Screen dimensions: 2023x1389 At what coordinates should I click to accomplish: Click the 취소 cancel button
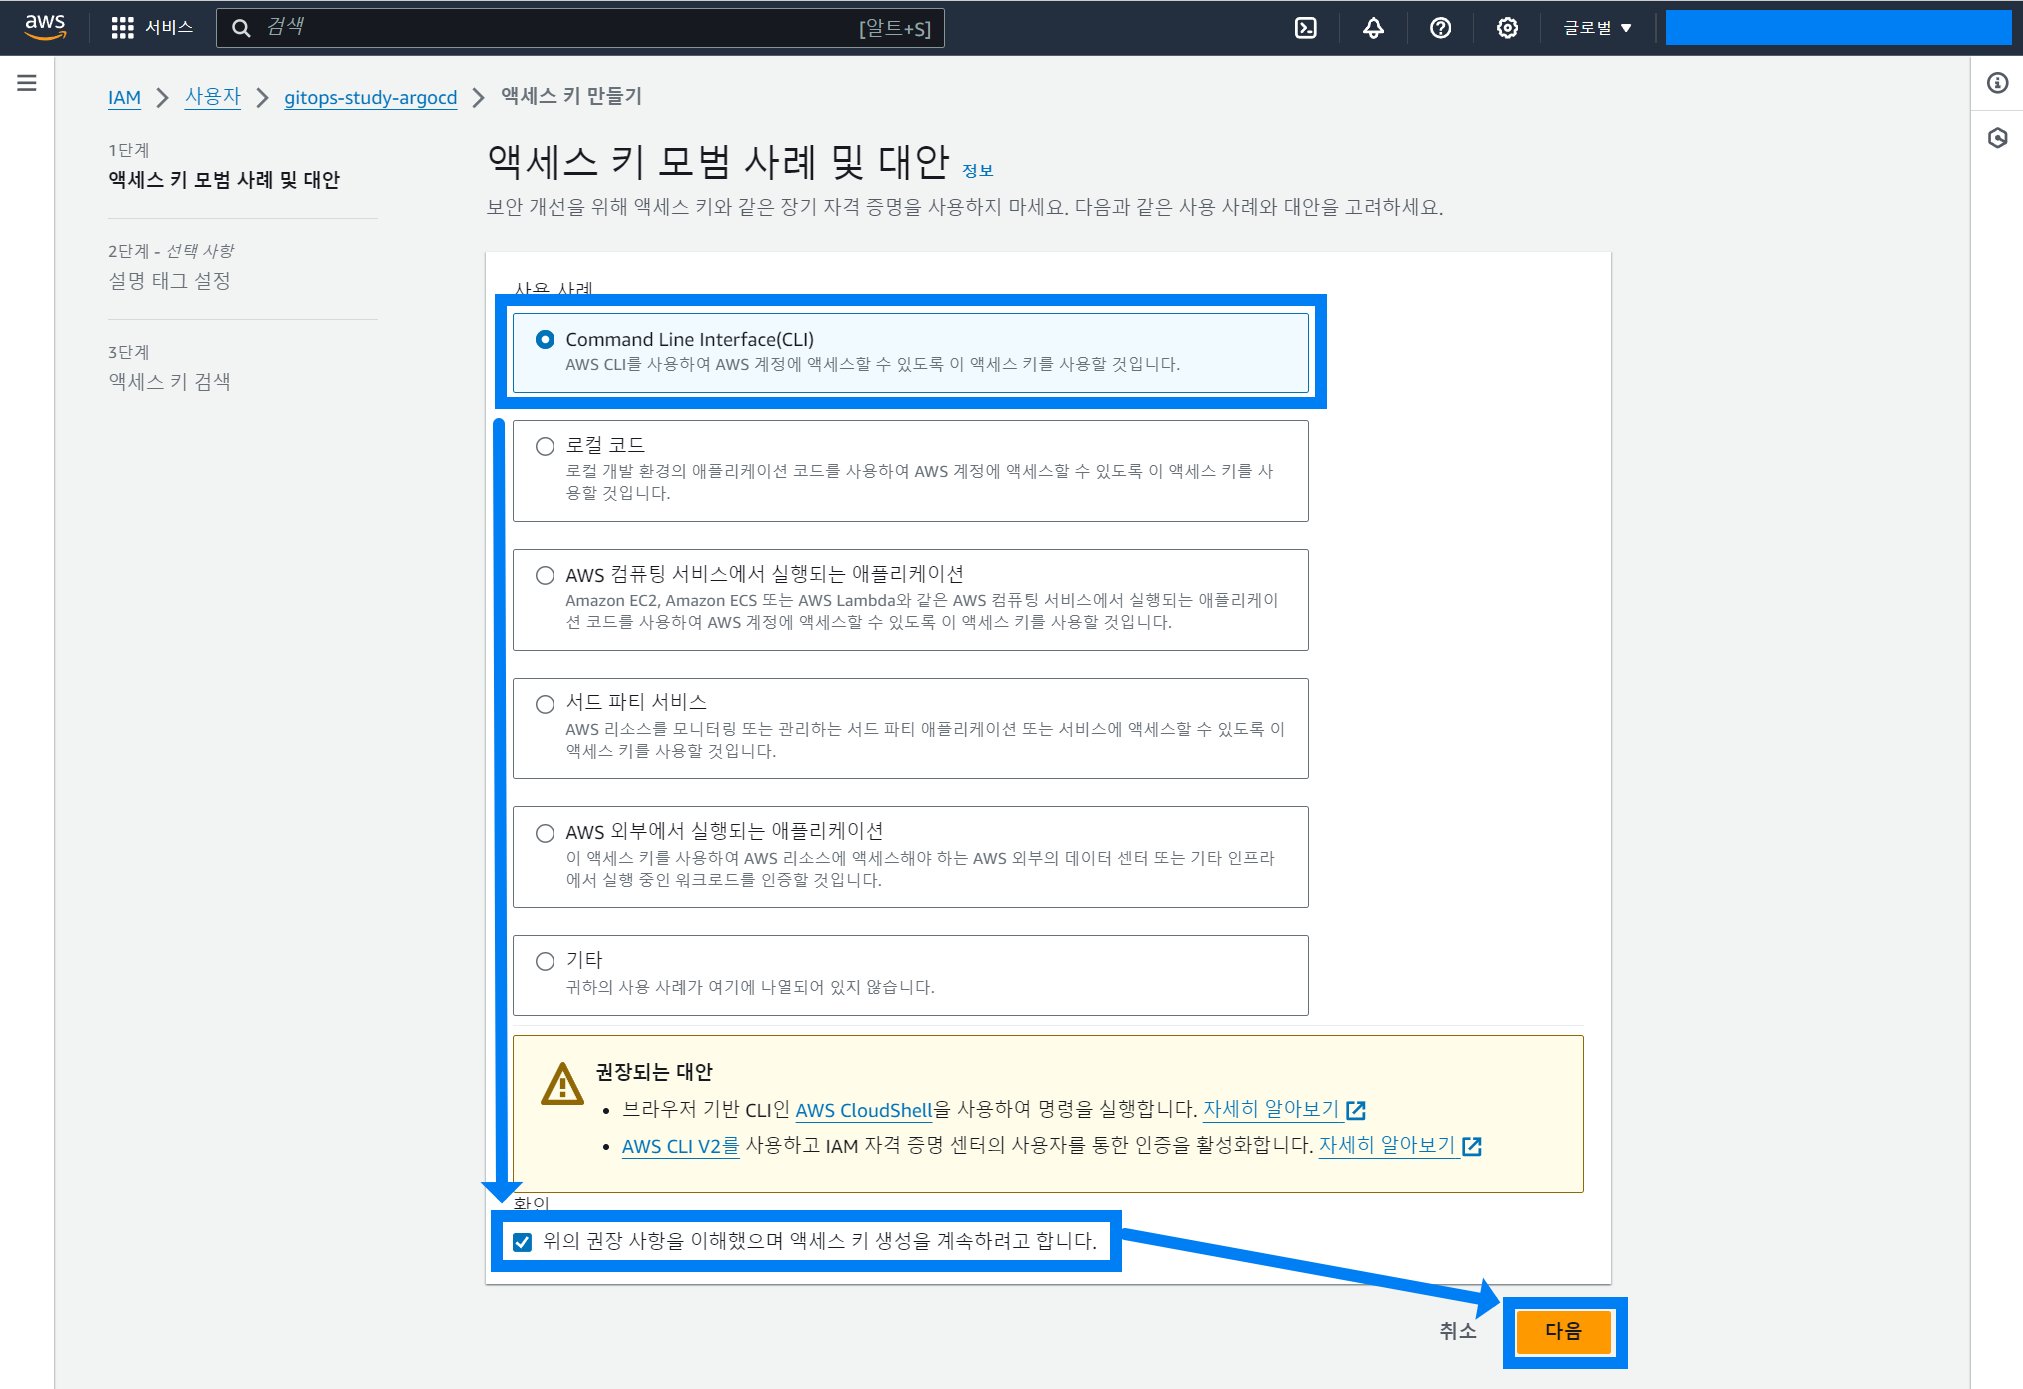click(1457, 1331)
